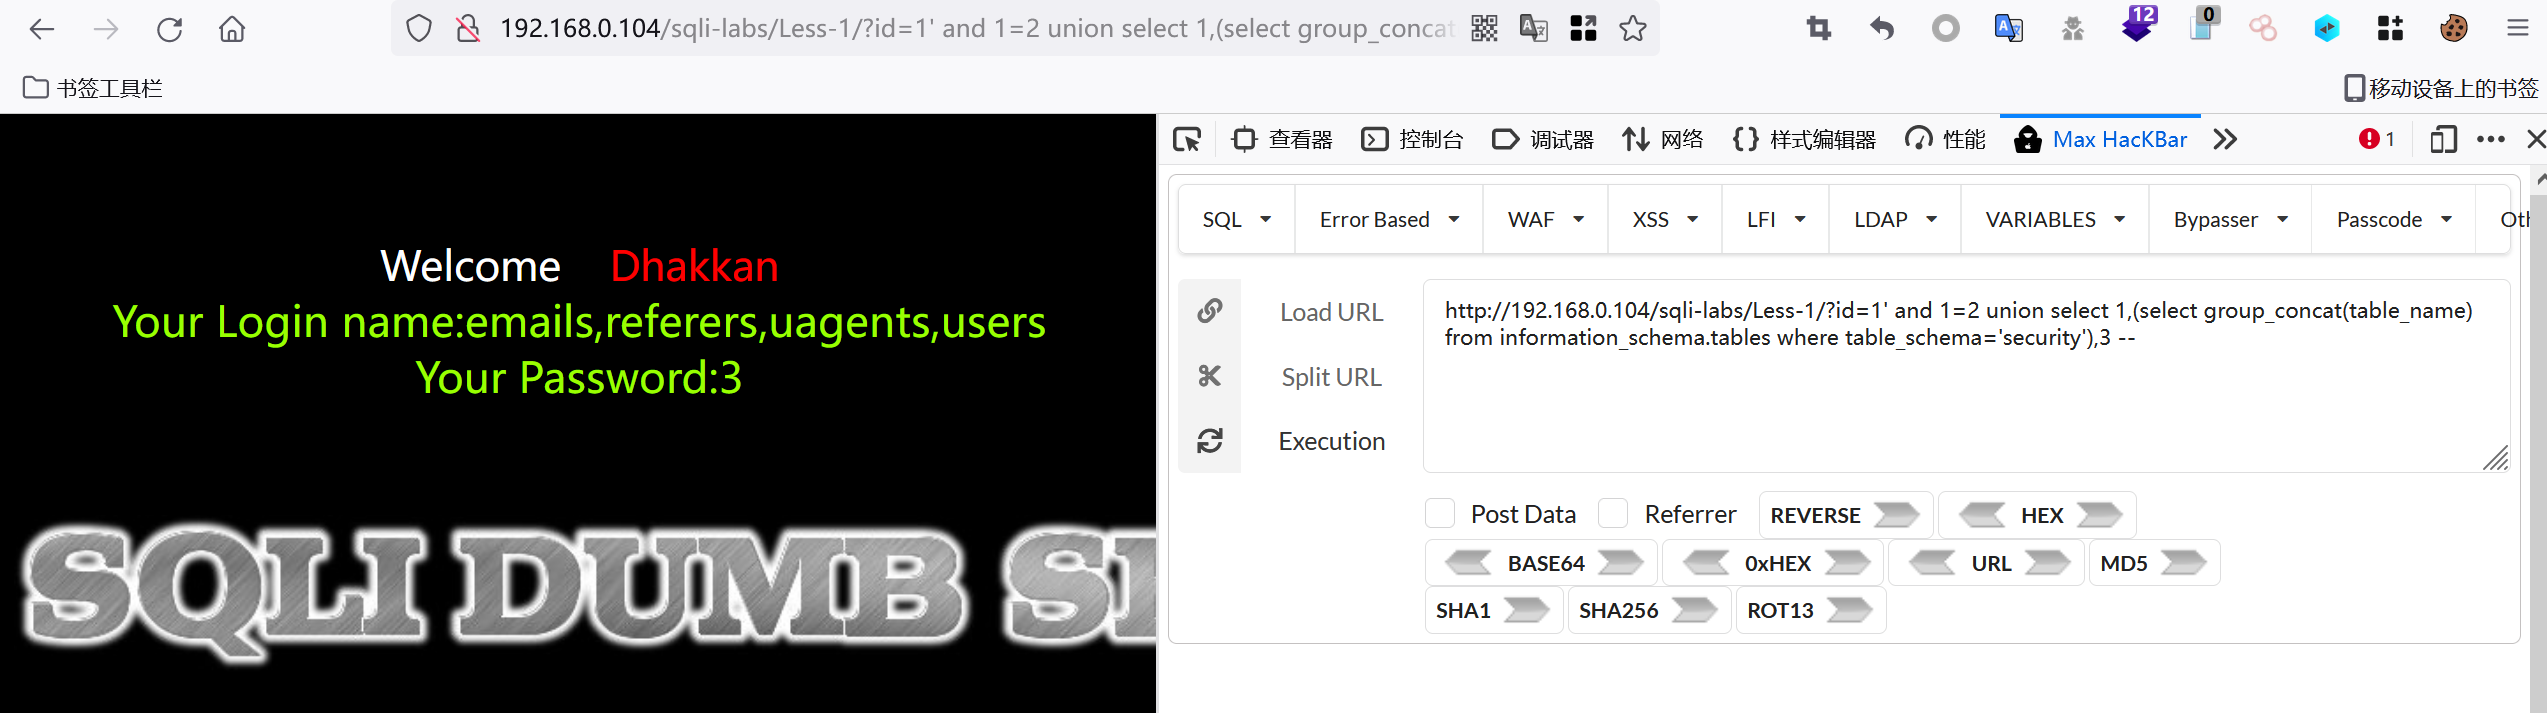Click the Split URL scissors icon
This screenshot has height=713, width=2547.
1210,376
